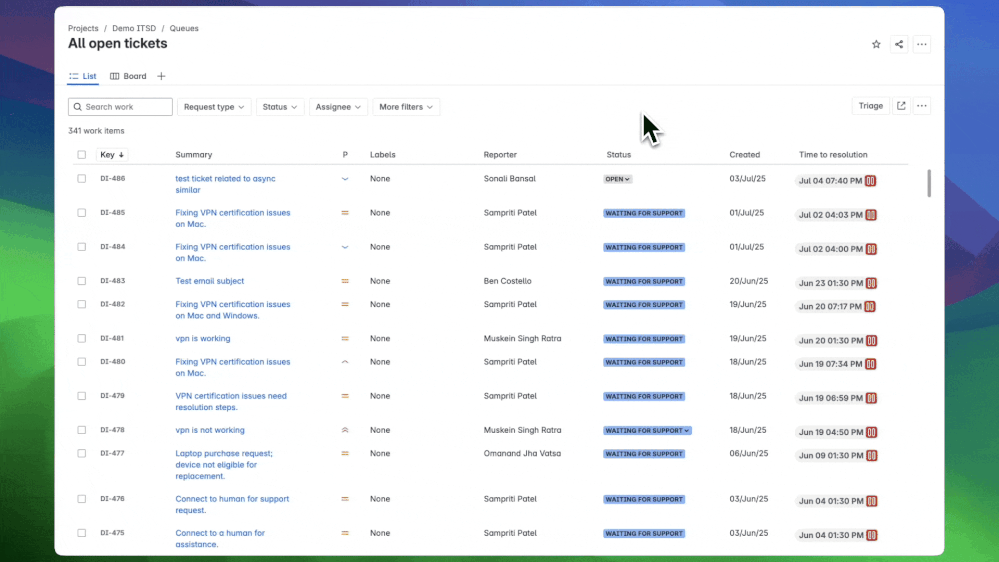Click the vertical scrollbar of the ticket list
This screenshot has width=999, height=562.
click(929, 184)
